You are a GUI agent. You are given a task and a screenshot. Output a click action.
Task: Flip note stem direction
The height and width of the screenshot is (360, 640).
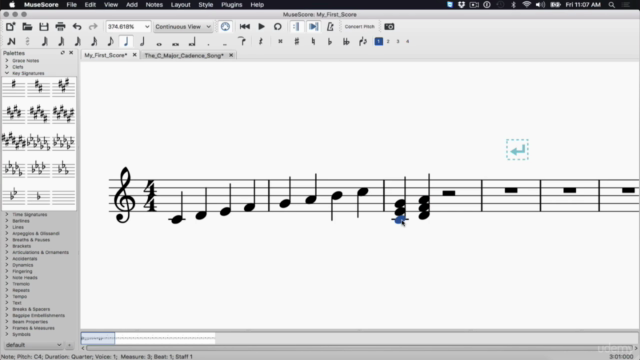coord(363,41)
